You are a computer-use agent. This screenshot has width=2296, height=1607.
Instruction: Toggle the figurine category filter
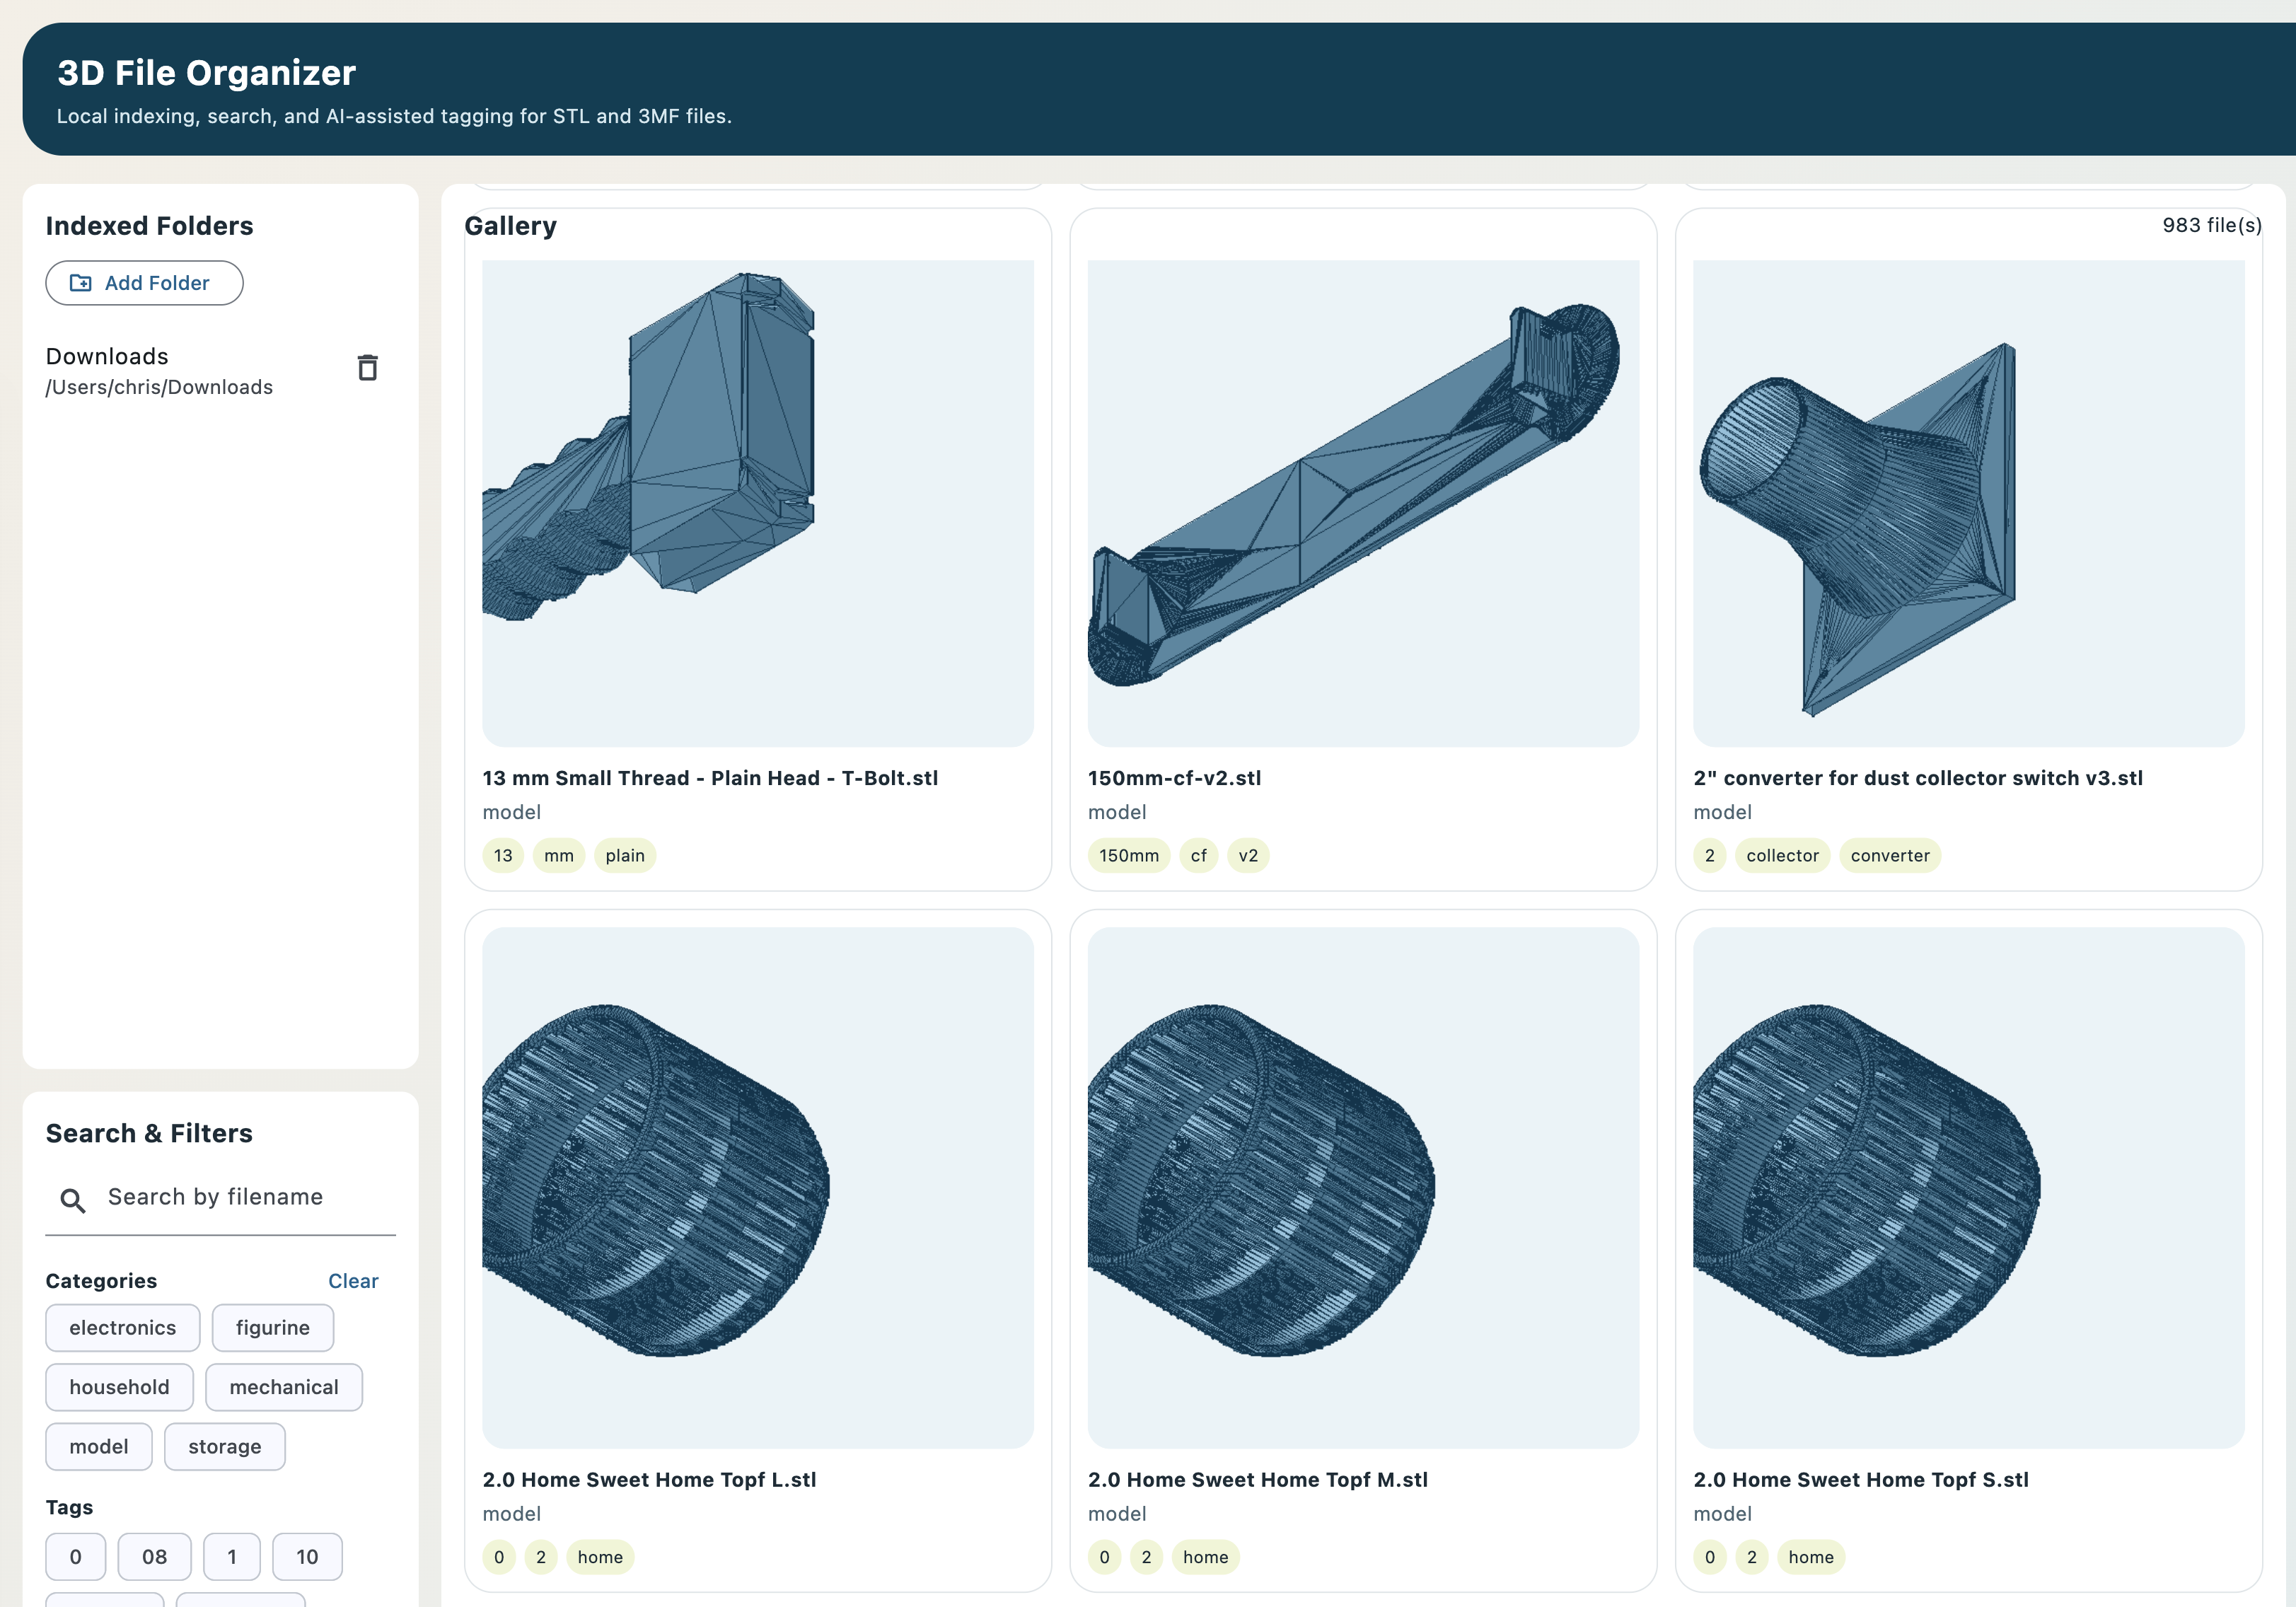tap(272, 1327)
